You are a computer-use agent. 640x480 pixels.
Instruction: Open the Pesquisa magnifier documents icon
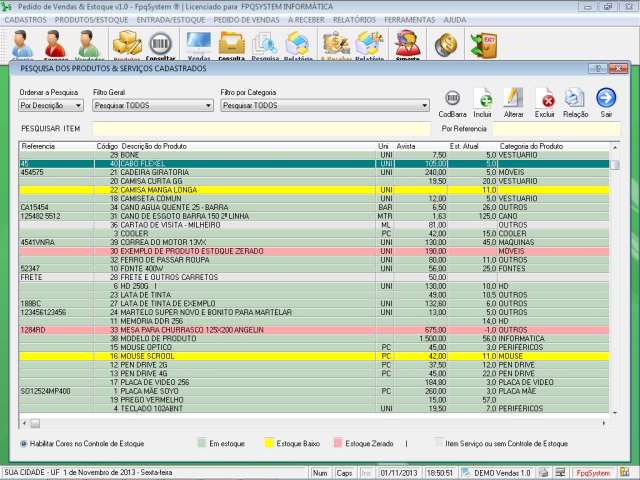(x=265, y=44)
